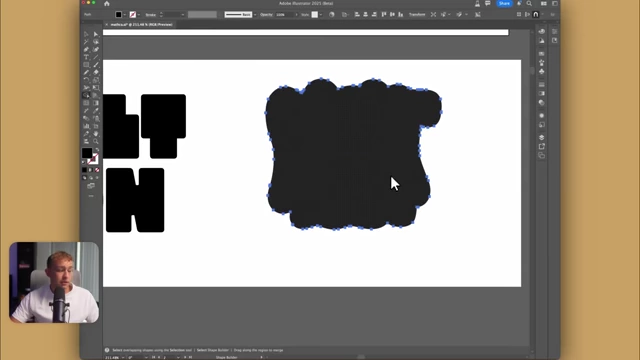Click the Stroke label link
Screen dimensions: 640x360
(151, 15)
